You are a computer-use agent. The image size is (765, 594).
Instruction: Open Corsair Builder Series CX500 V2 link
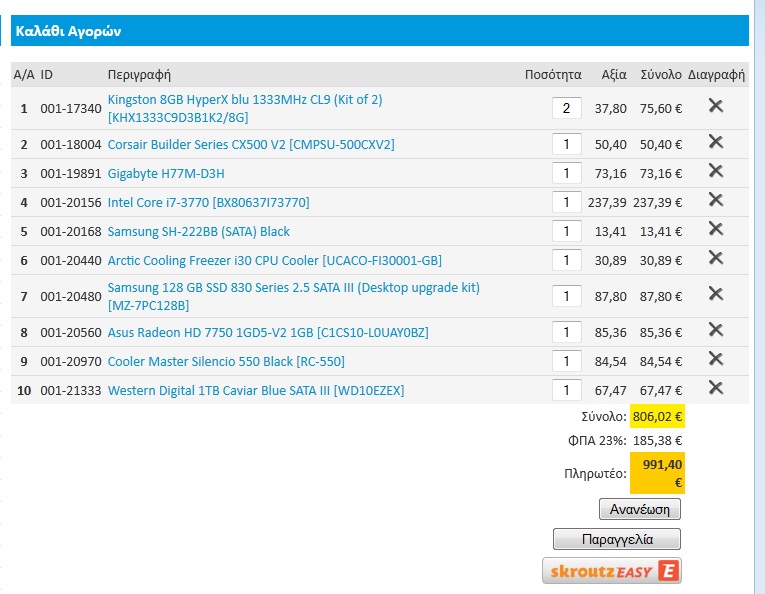(x=251, y=145)
